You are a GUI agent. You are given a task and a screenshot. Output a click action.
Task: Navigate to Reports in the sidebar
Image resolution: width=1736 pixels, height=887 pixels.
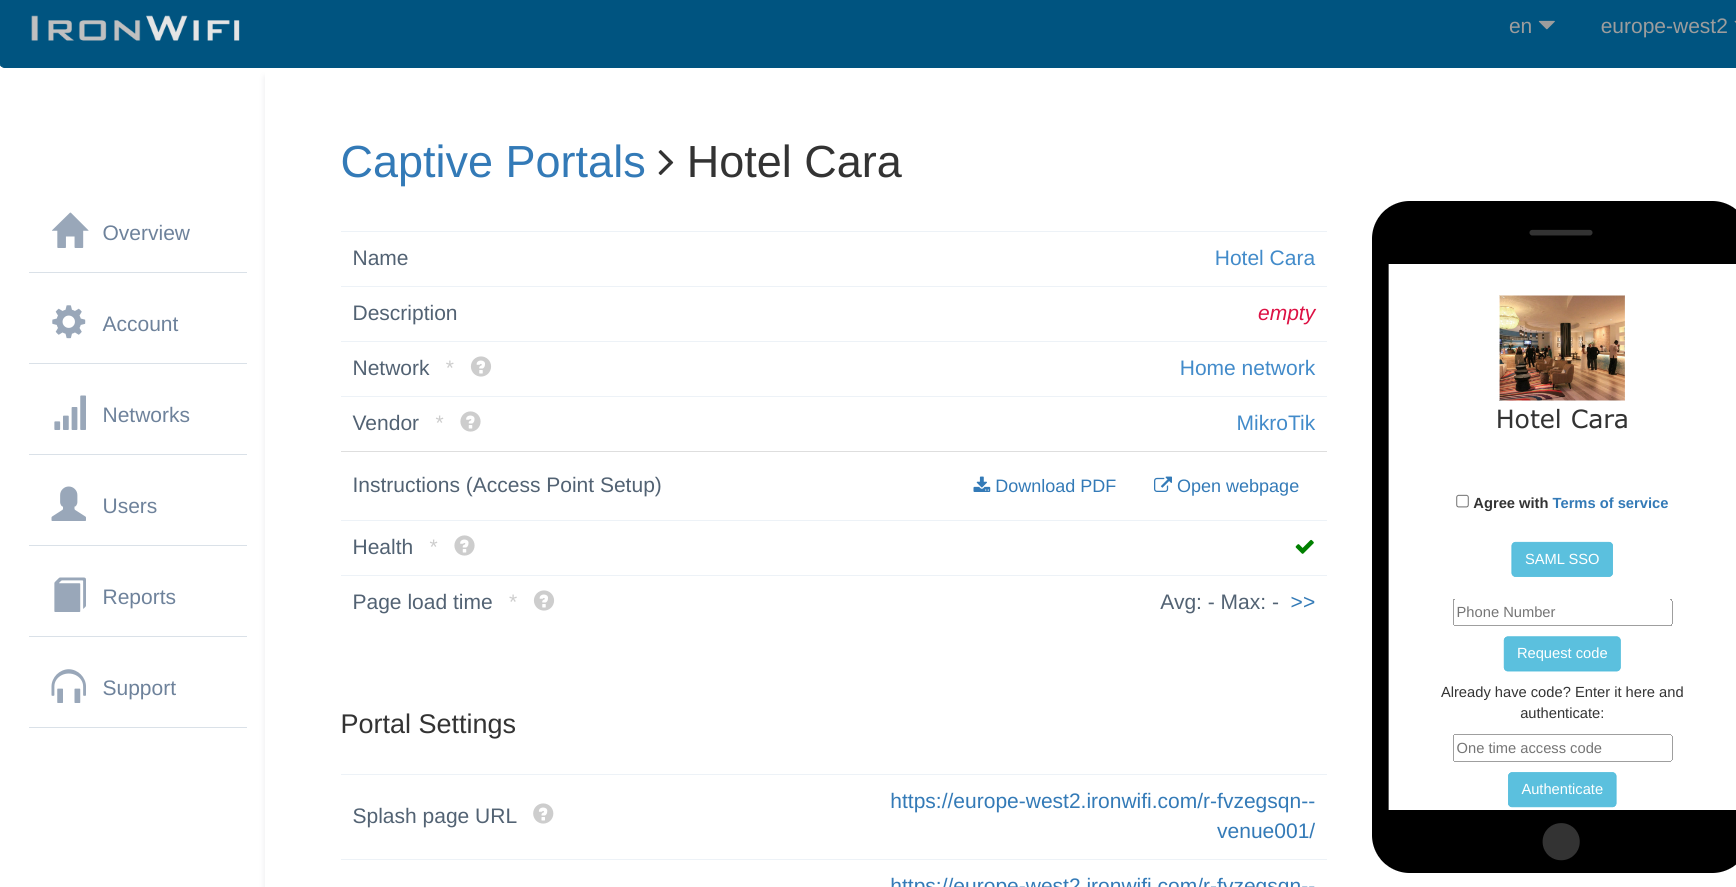pos(138,596)
